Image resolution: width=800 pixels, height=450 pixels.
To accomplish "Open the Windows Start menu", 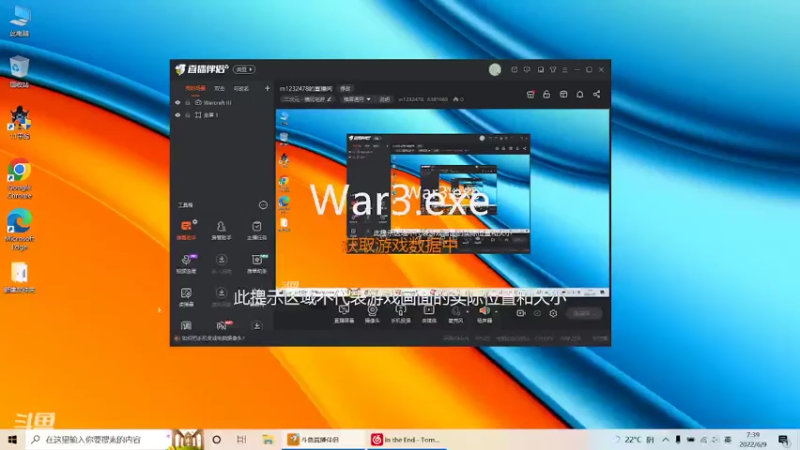I will click(x=12, y=439).
